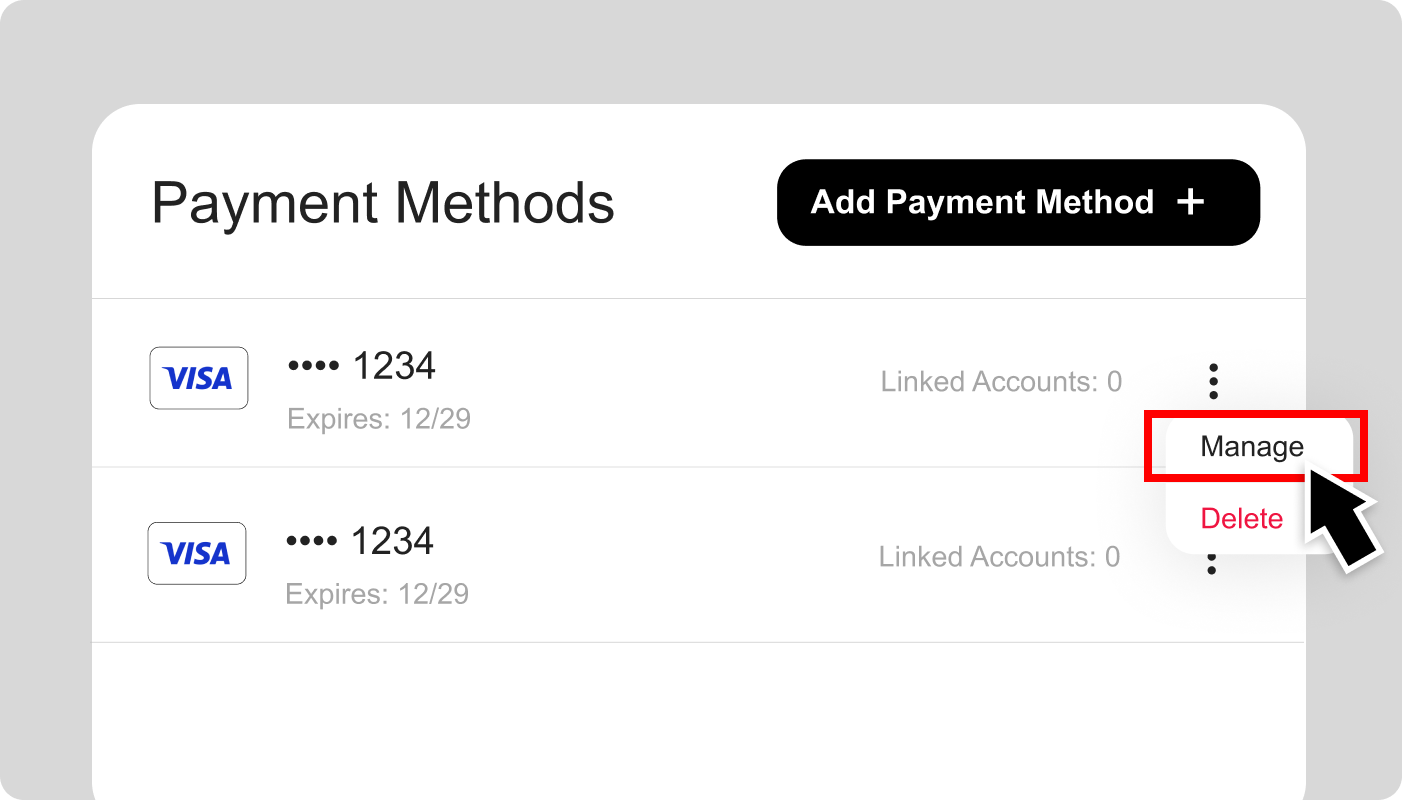Click Linked Accounts: 0 on the first card

click(1001, 381)
